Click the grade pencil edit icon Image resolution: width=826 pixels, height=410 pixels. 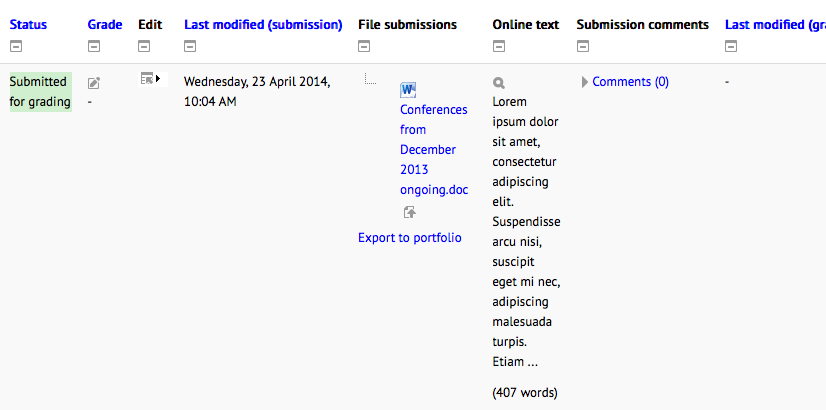pos(94,83)
